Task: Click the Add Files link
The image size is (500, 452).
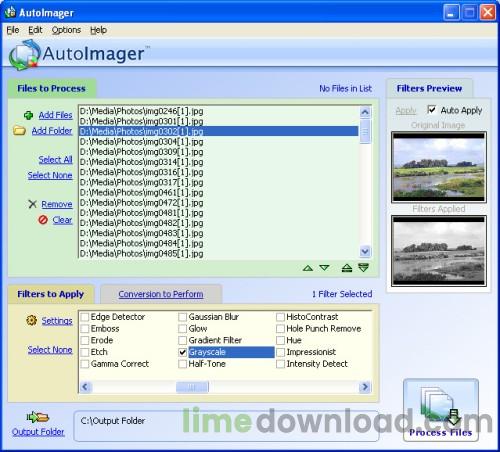Action: coord(55,115)
